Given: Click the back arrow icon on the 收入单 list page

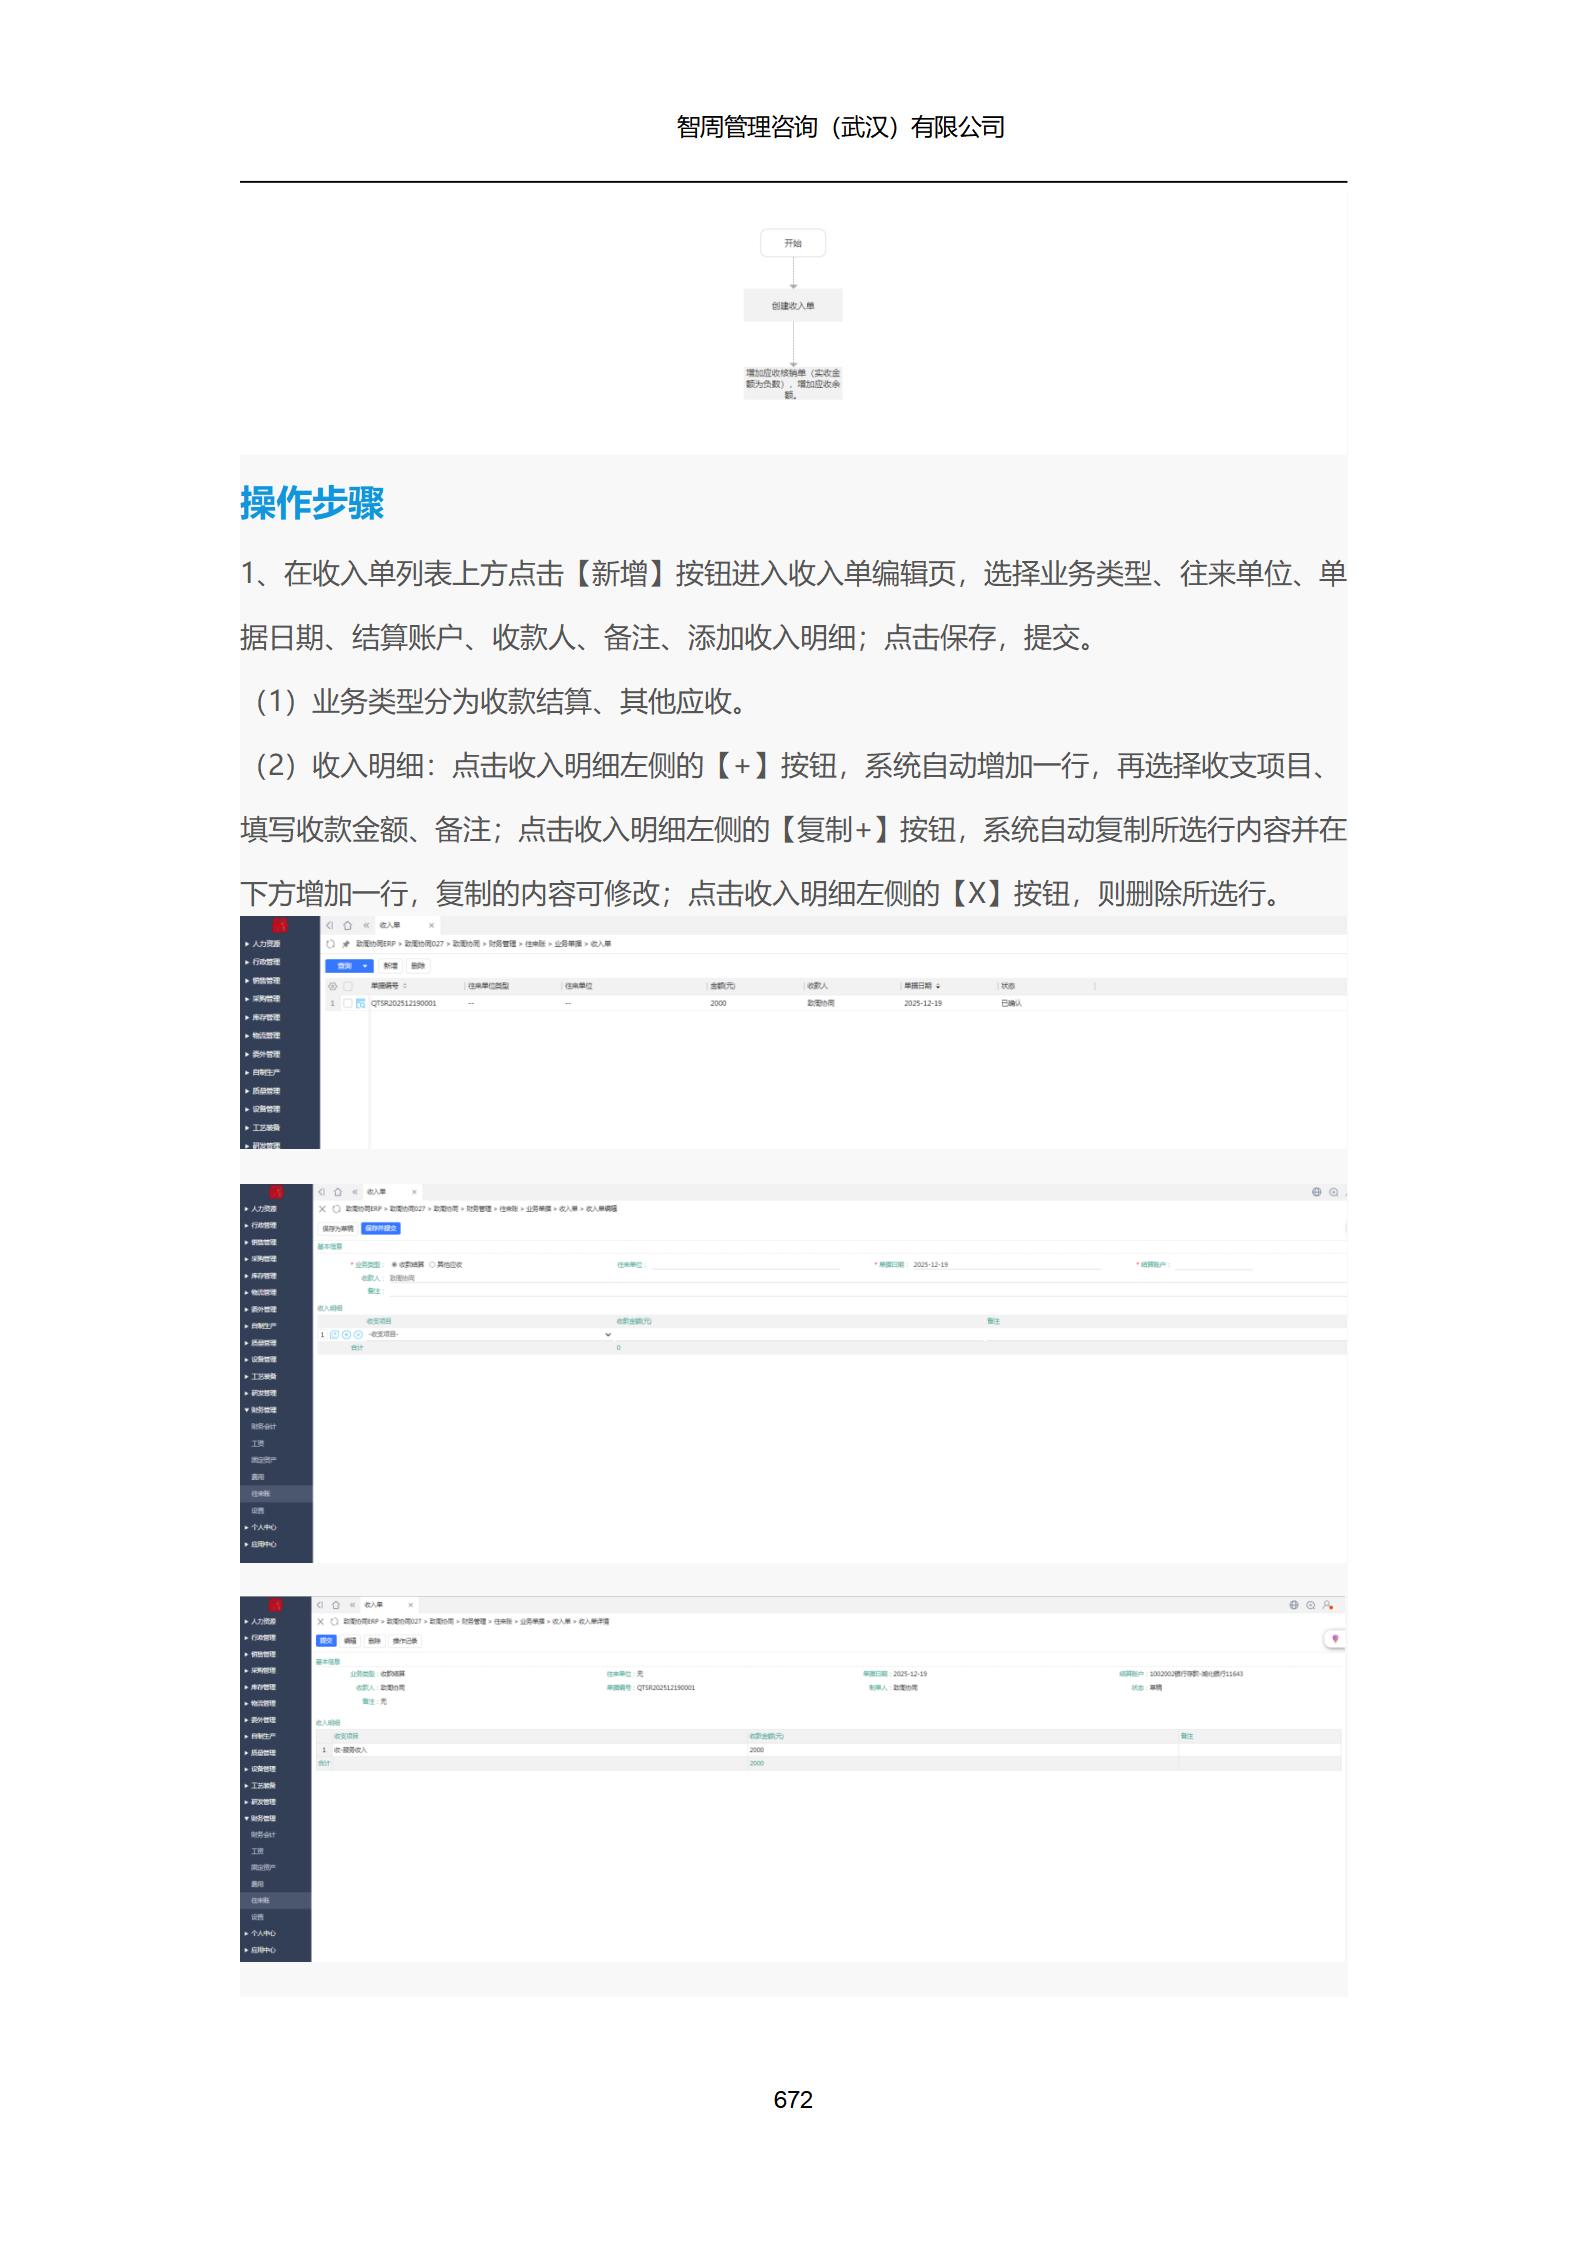Looking at the screenshot, I should (330, 925).
